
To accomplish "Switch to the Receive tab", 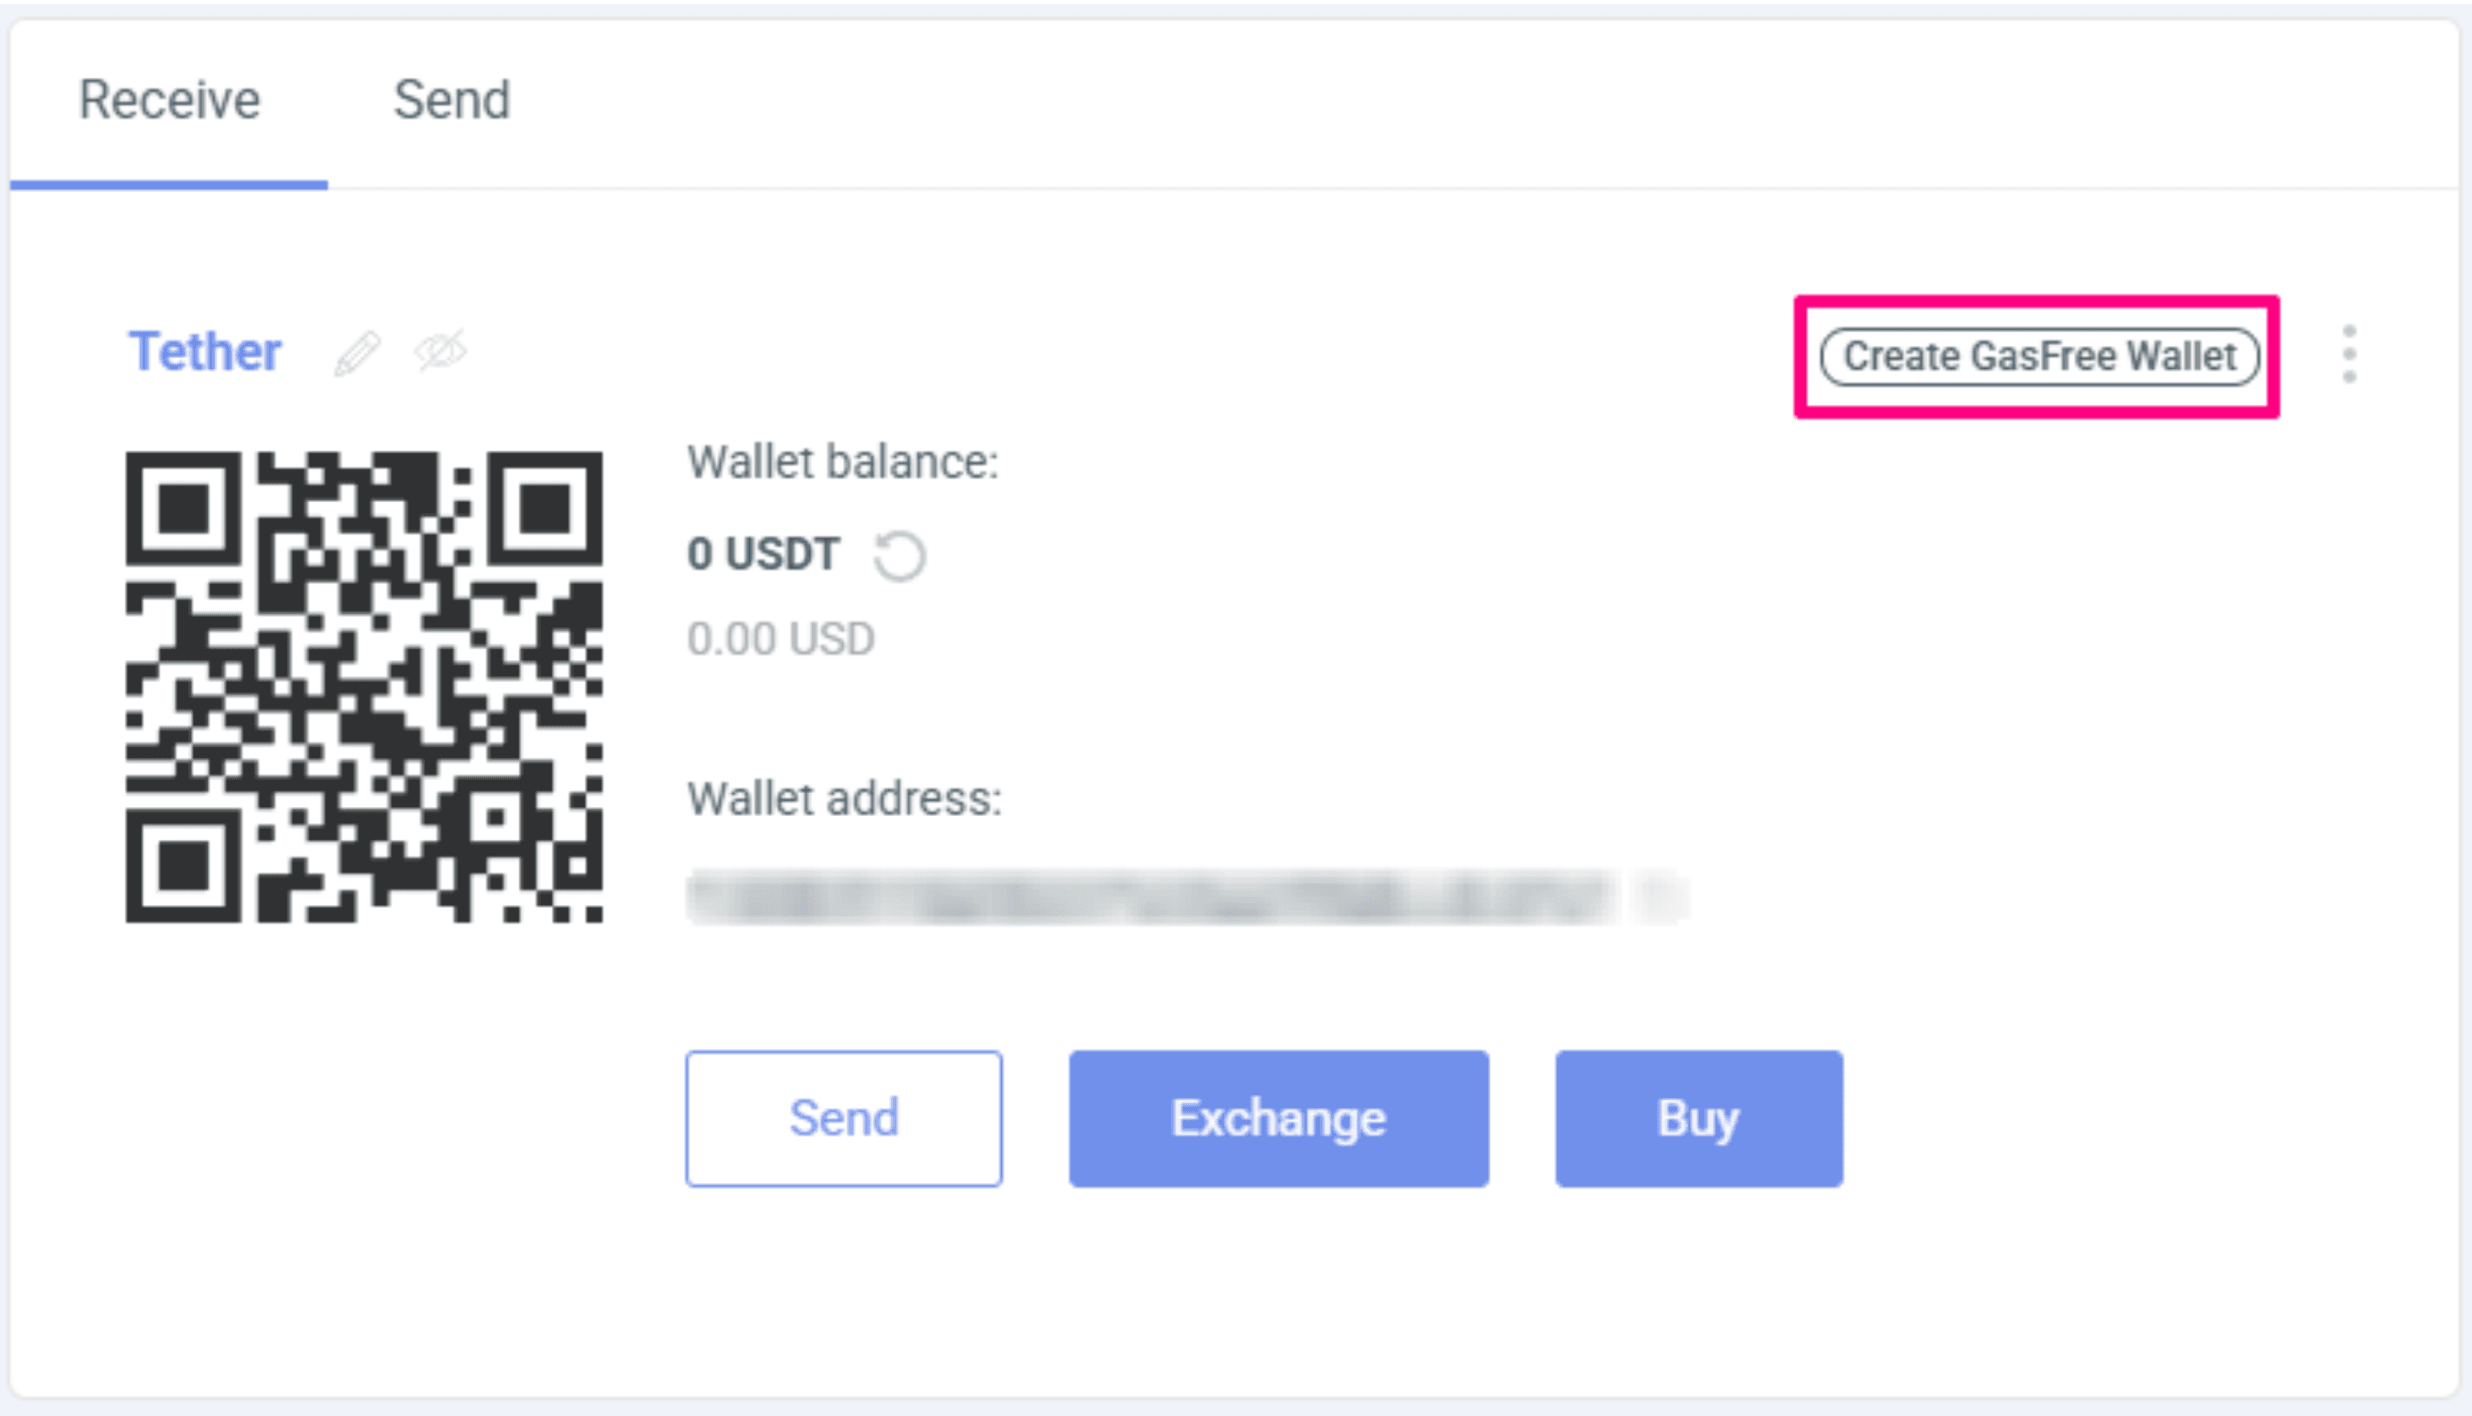I will pyautogui.click(x=169, y=101).
